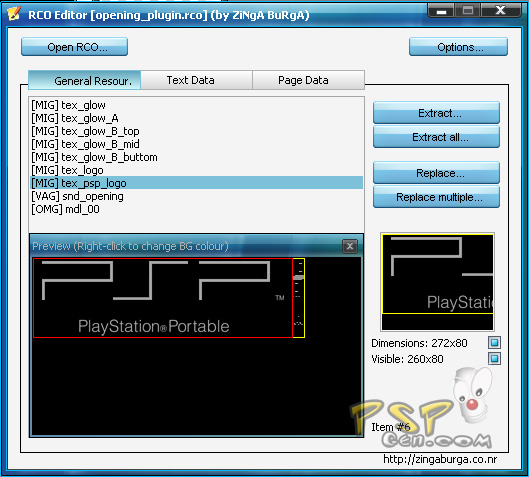Select the [MIG] tex_glow entry
The width and height of the screenshot is (529, 477).
[196, 105]
